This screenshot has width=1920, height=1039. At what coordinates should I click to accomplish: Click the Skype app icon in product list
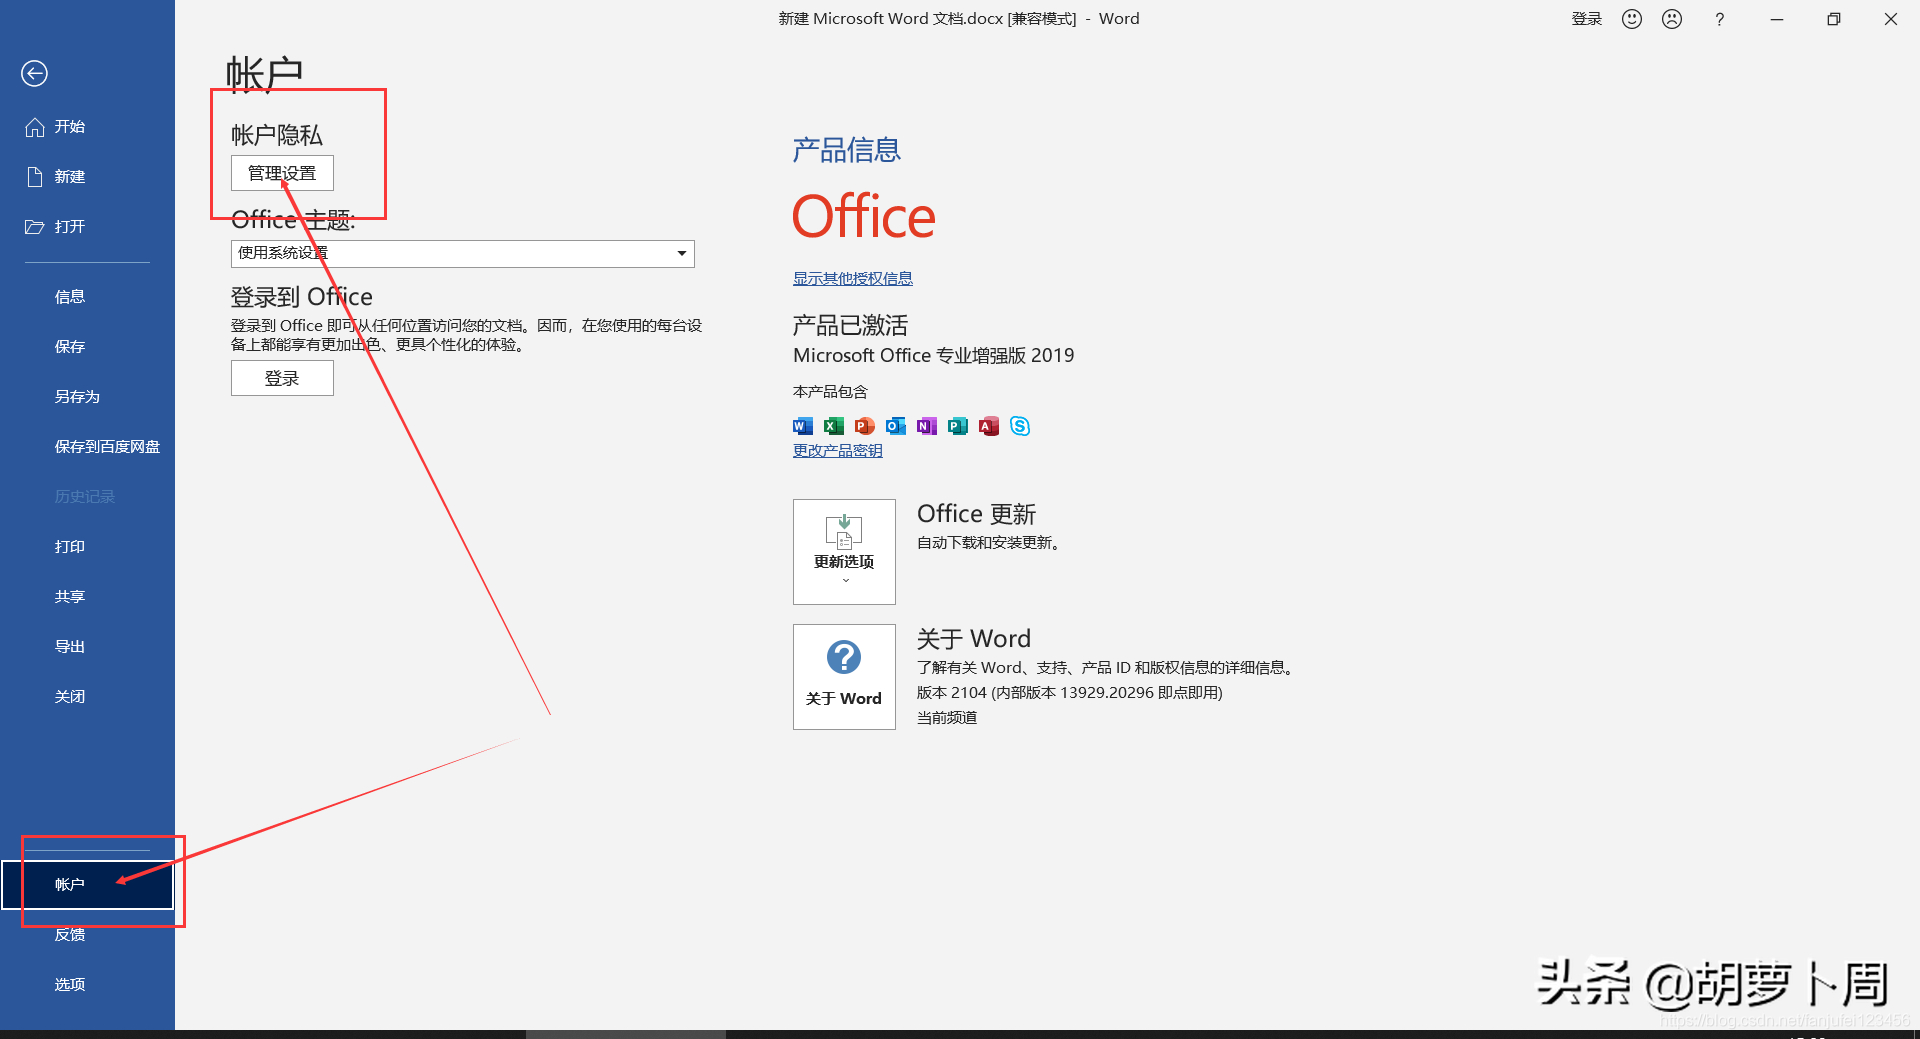[1020, 426]
